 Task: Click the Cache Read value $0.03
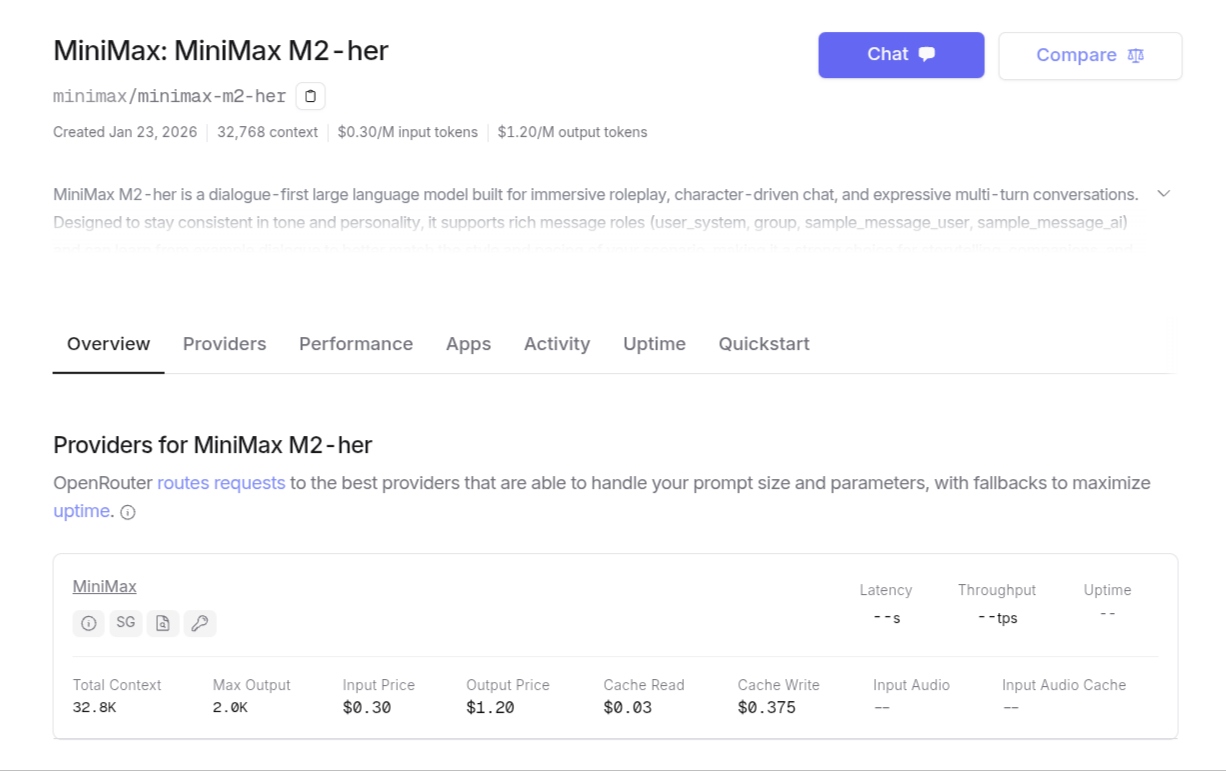tap(628, 708)
